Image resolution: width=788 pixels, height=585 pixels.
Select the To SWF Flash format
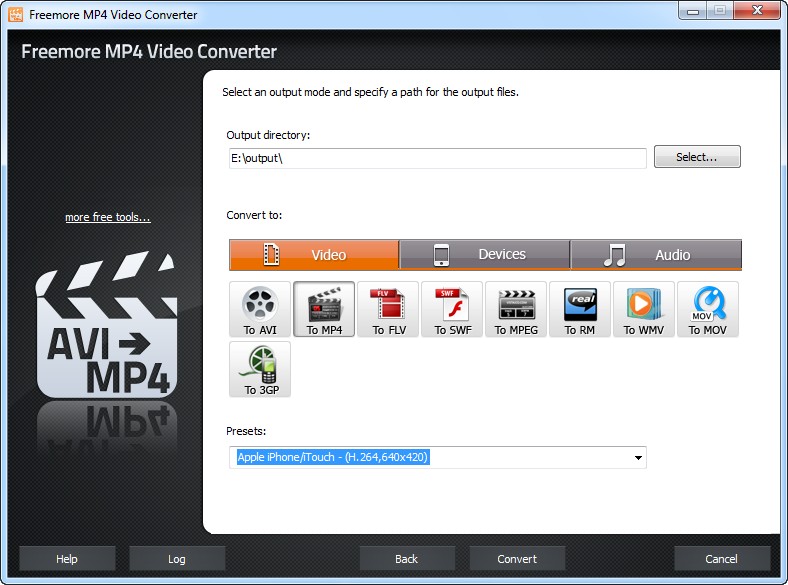click(x=452, y=309)
